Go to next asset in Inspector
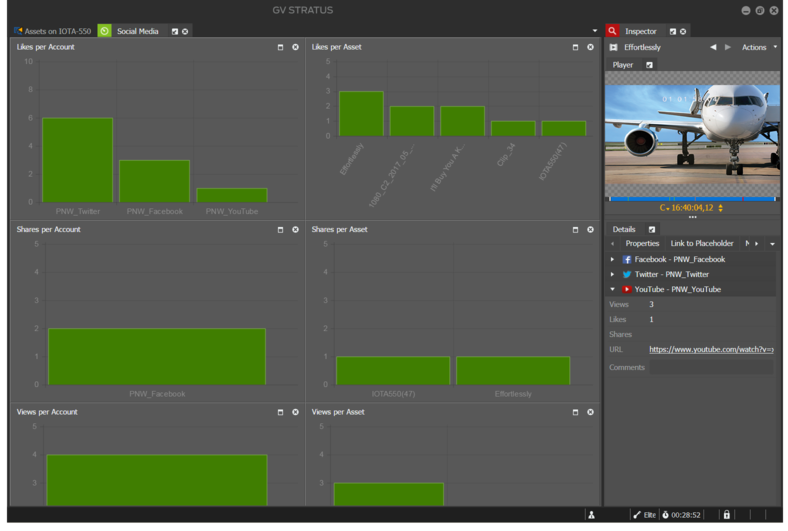Viewport: 788px width, 531px height. pos(728,47)
